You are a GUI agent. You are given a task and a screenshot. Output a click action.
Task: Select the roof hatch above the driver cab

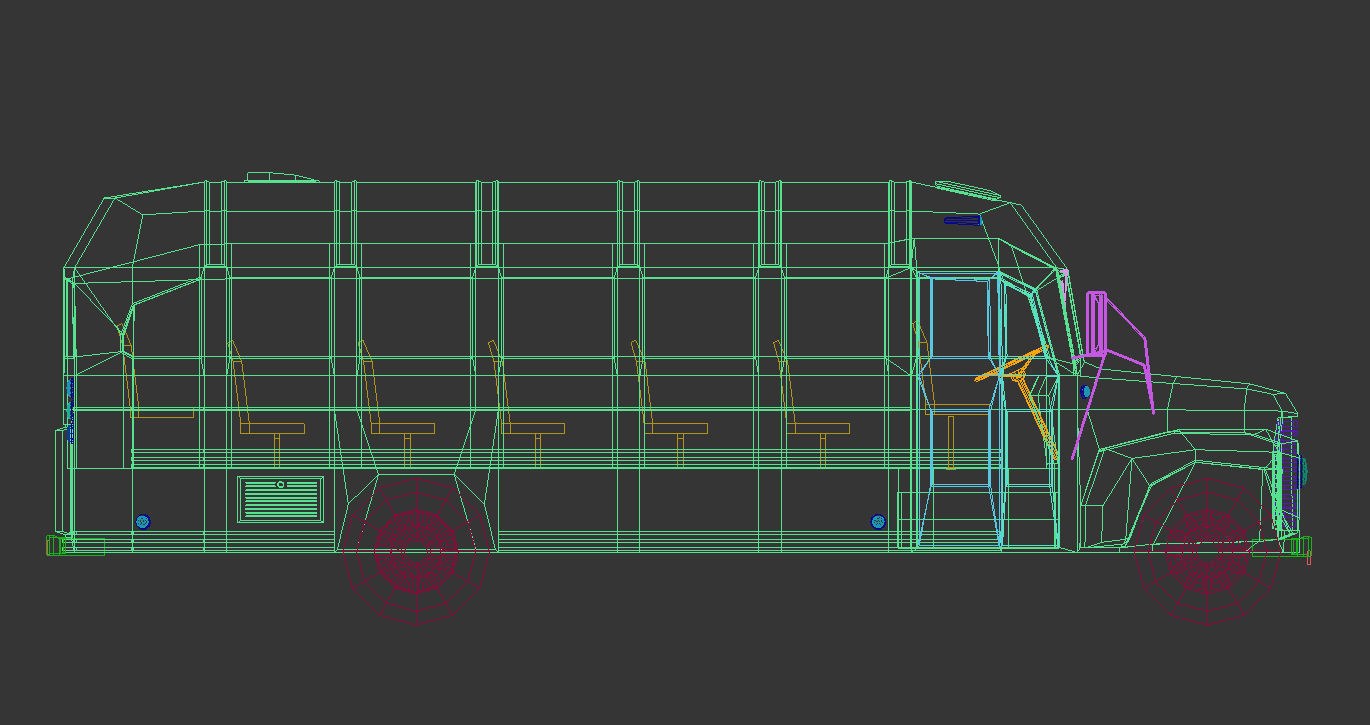coord(968,188)
